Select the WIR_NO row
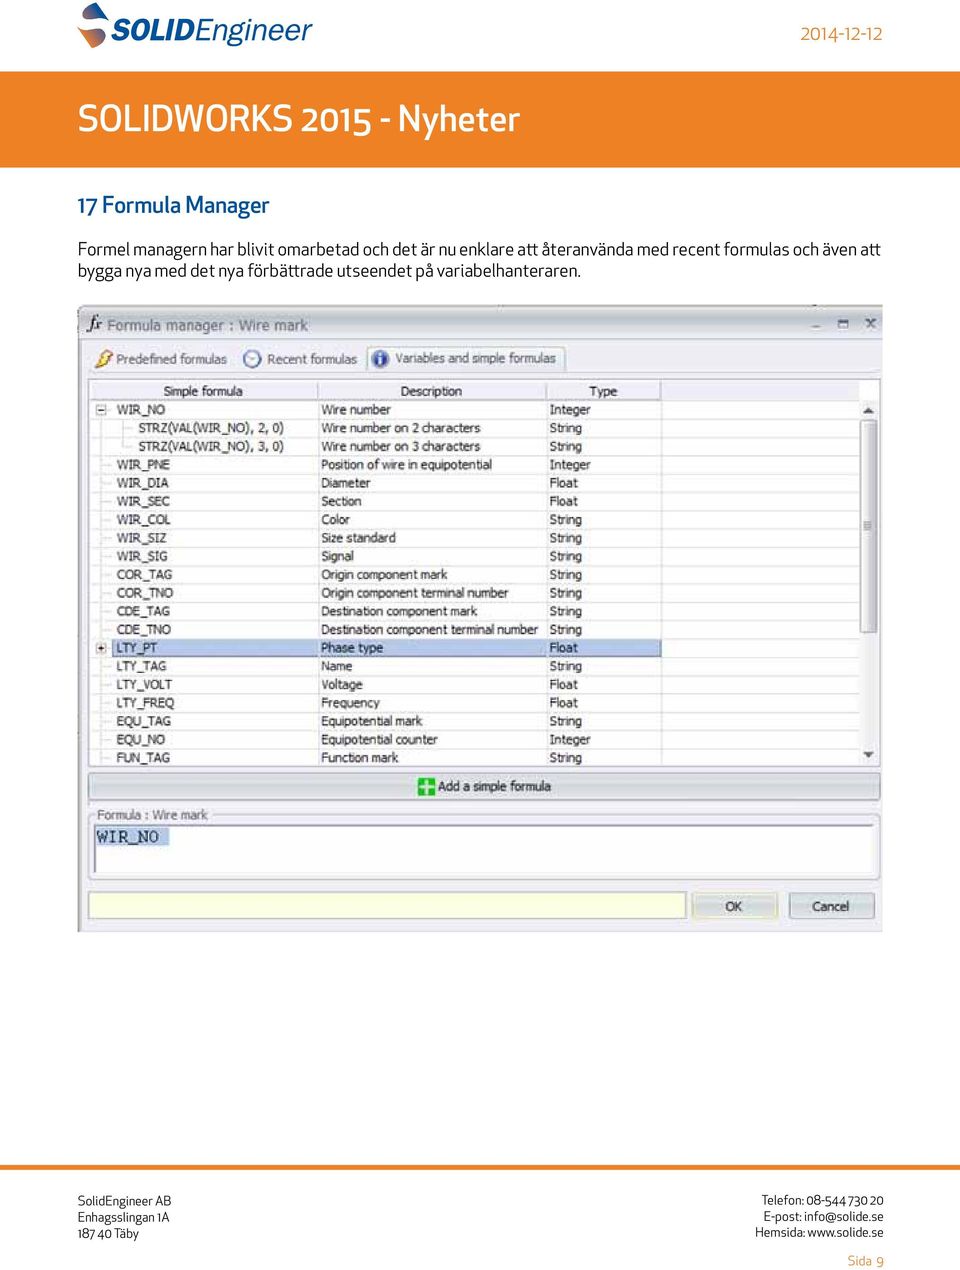The width and height of the screenshot is (960, 1270). 376,410
